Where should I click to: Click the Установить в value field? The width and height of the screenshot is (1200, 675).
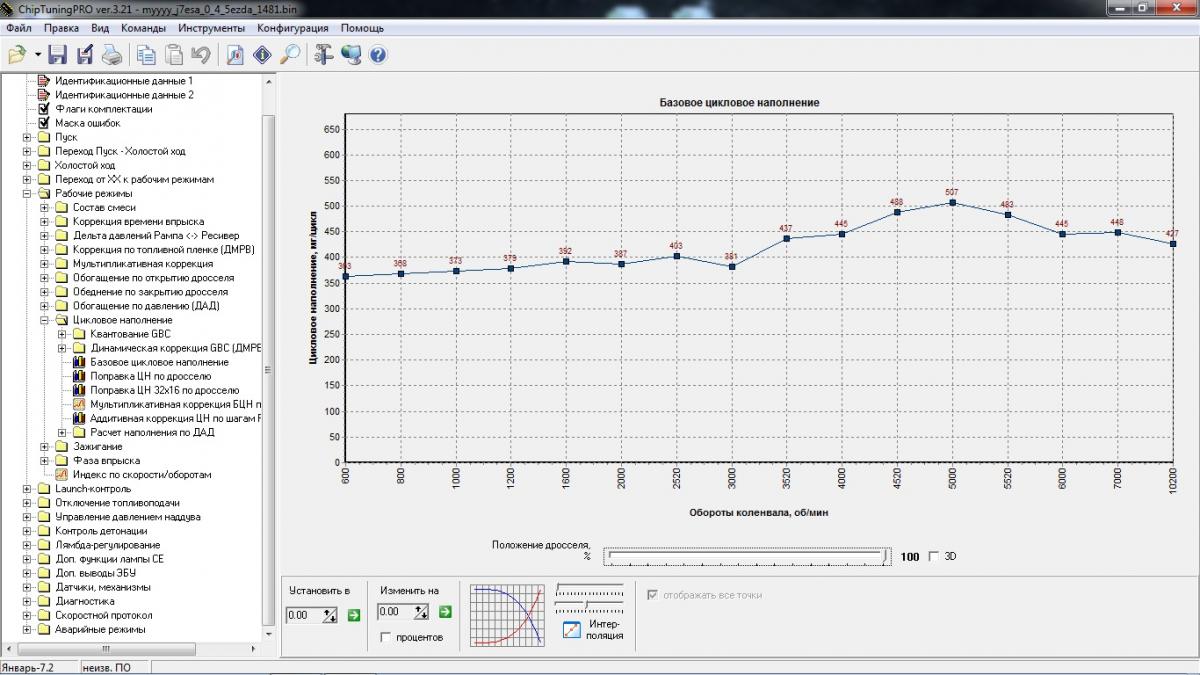pos(304,615)
